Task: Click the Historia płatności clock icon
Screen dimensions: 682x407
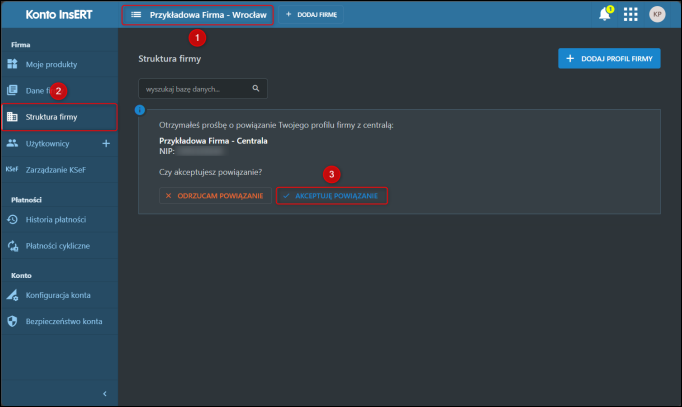Action: (12, 219)
